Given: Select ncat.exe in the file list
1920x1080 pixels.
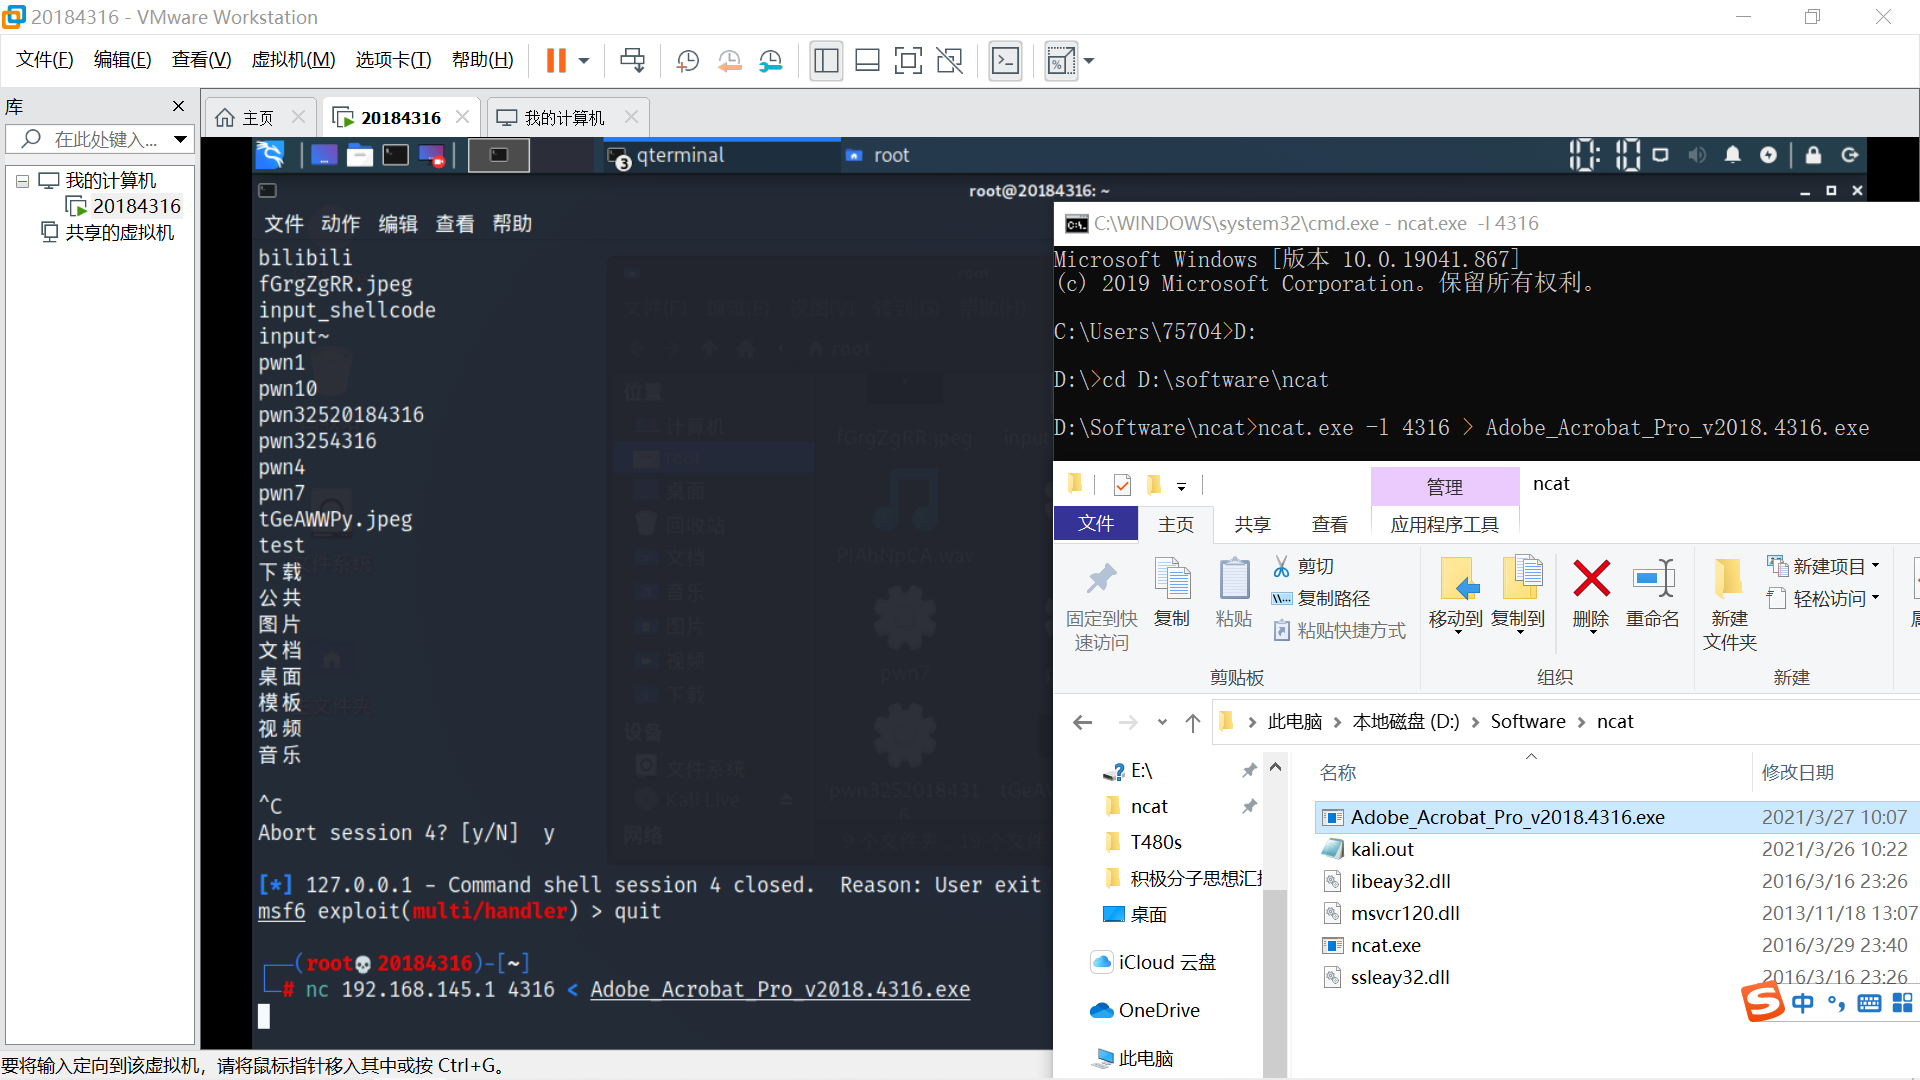Looking at the screenshot, I should click(1385, 945).
